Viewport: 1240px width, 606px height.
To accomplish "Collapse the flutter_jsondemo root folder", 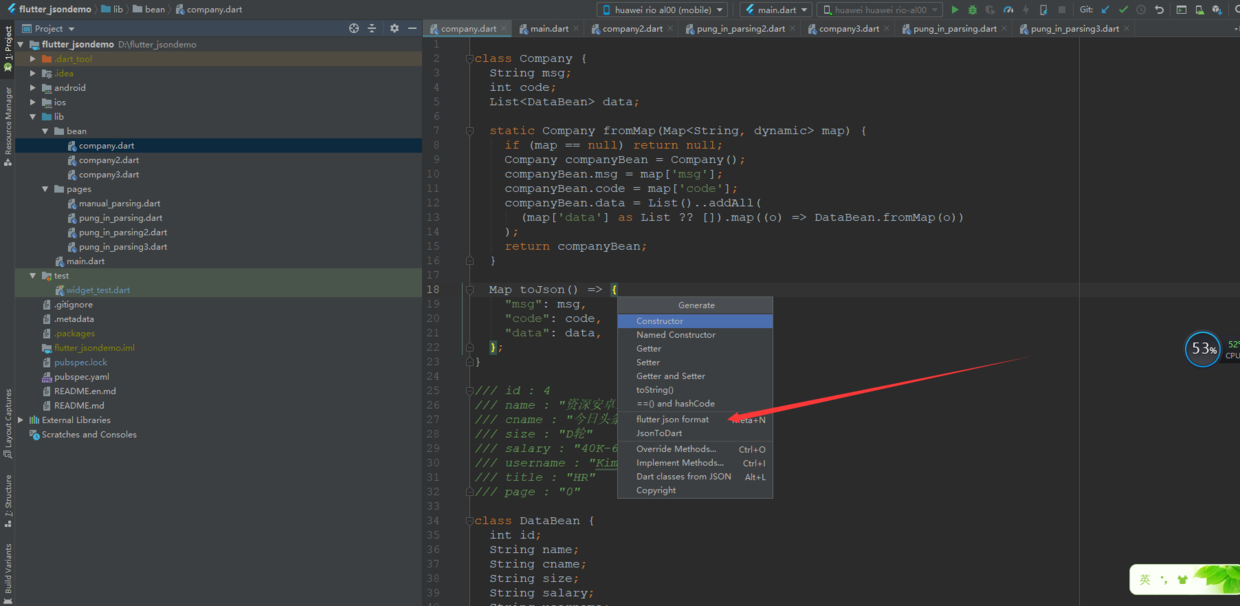I will (21, 45).
